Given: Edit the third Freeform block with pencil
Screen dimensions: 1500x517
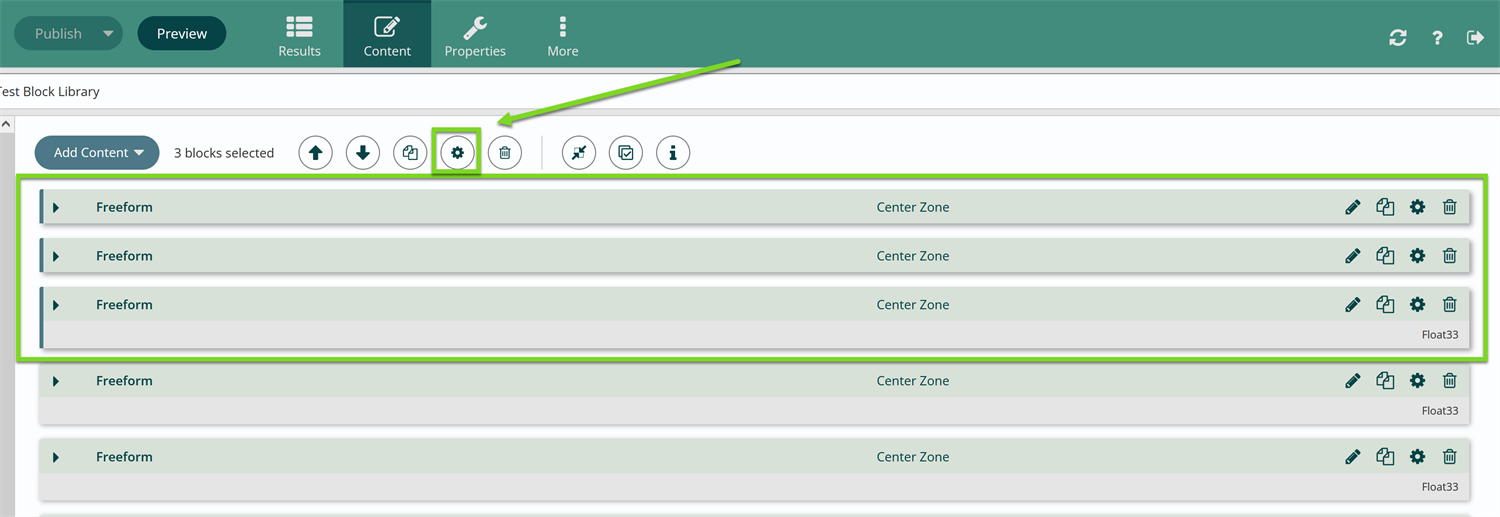Looking at the screenshot, I should (x=1353, y=305).
